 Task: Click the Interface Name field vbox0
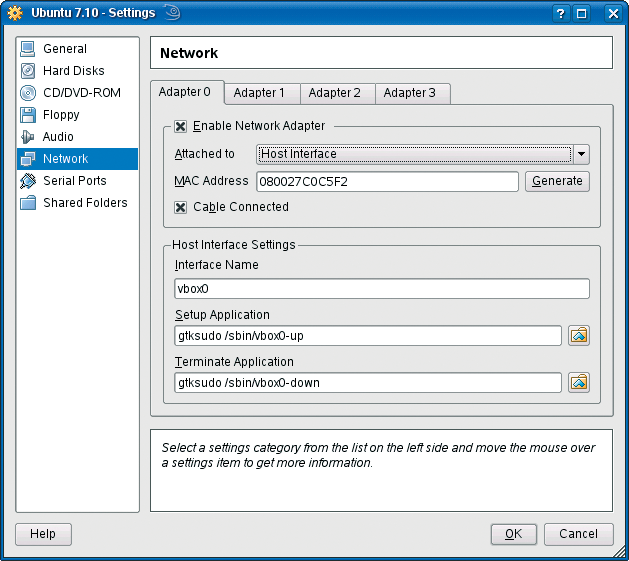(x=382, y=289)
